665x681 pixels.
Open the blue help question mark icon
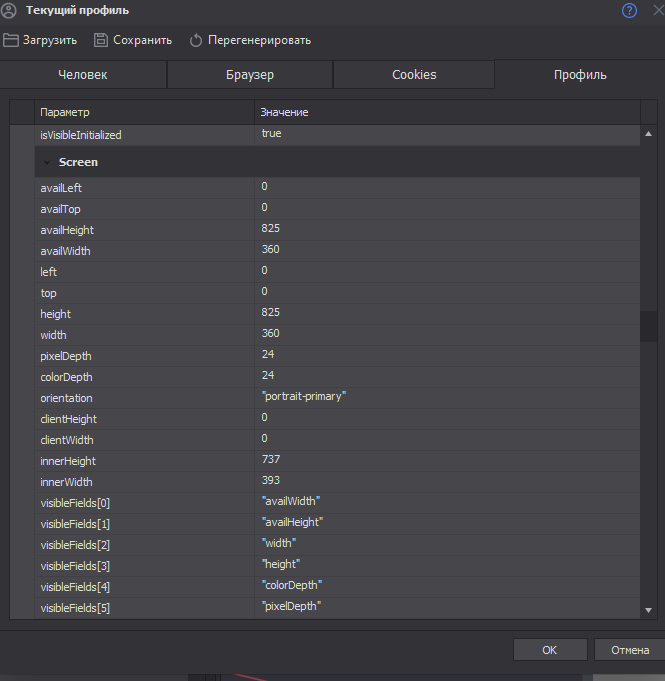click(629, 10)
